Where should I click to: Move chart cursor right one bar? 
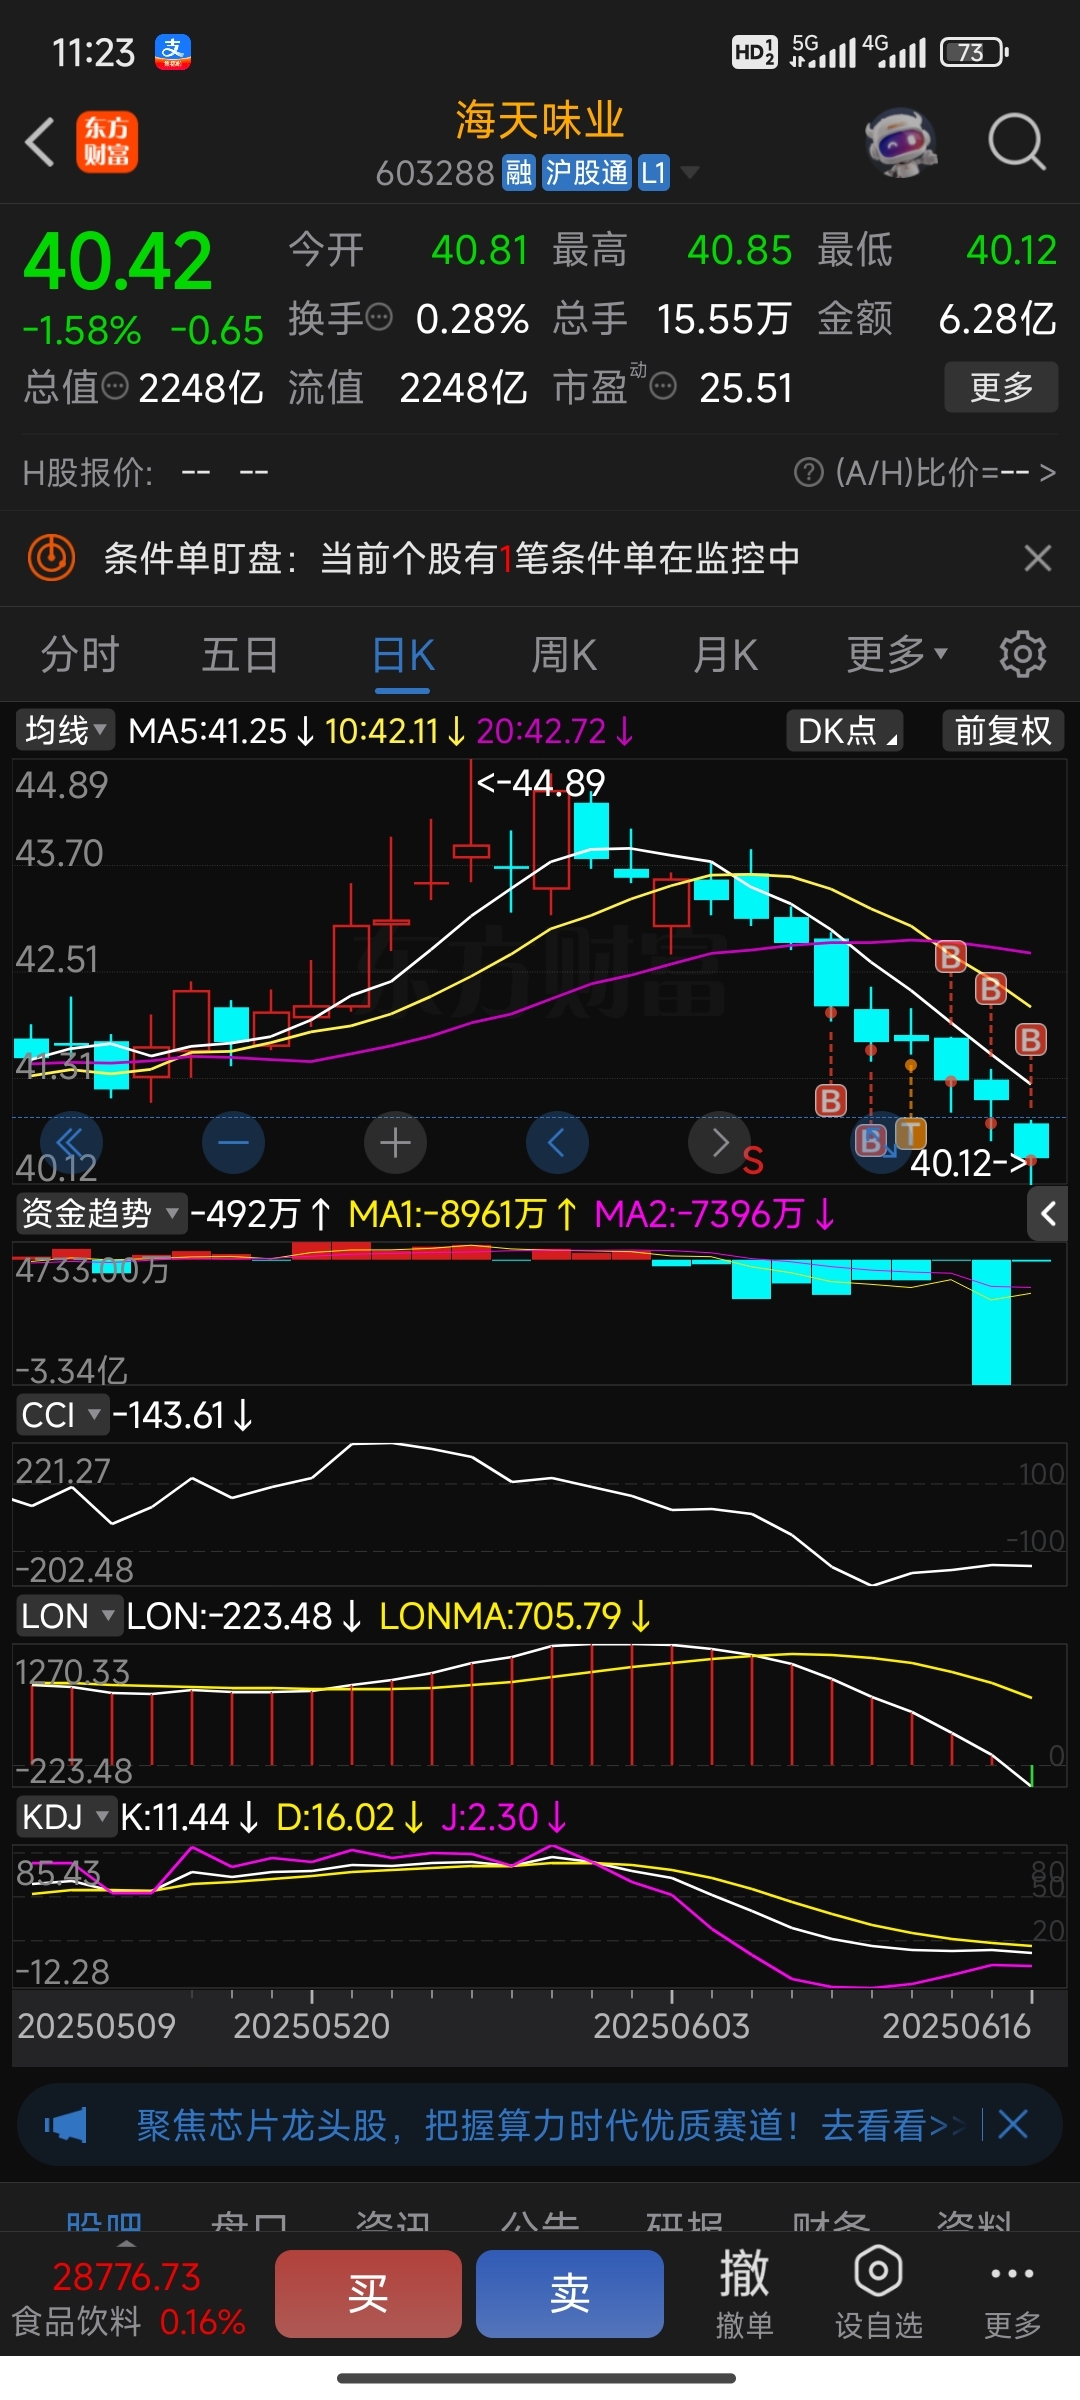pyautogui.click(x=719, y=1142)
